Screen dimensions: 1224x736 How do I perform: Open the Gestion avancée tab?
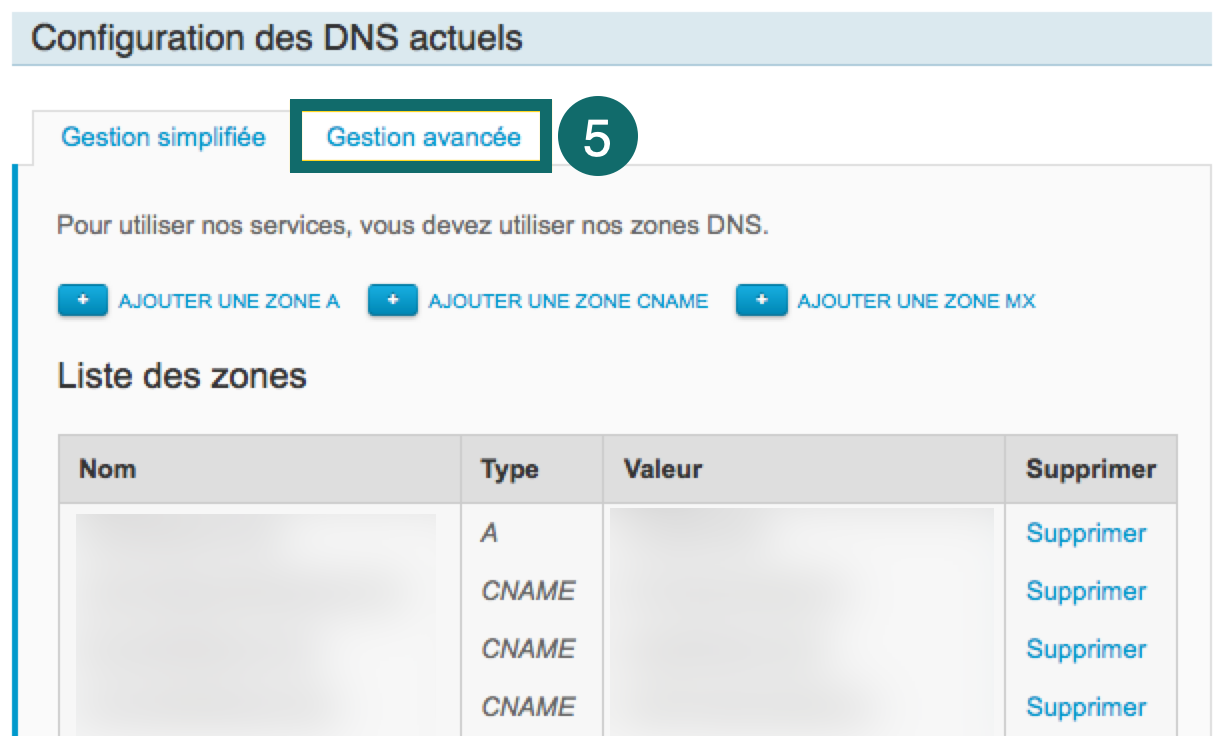click(423, 137)
